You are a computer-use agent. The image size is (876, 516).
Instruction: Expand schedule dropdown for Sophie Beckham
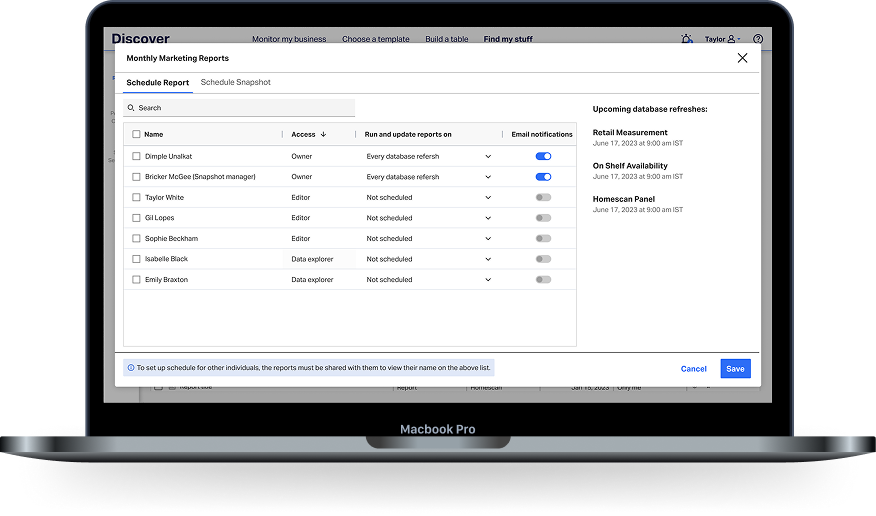pyautogui.click(x=488, y=239)
